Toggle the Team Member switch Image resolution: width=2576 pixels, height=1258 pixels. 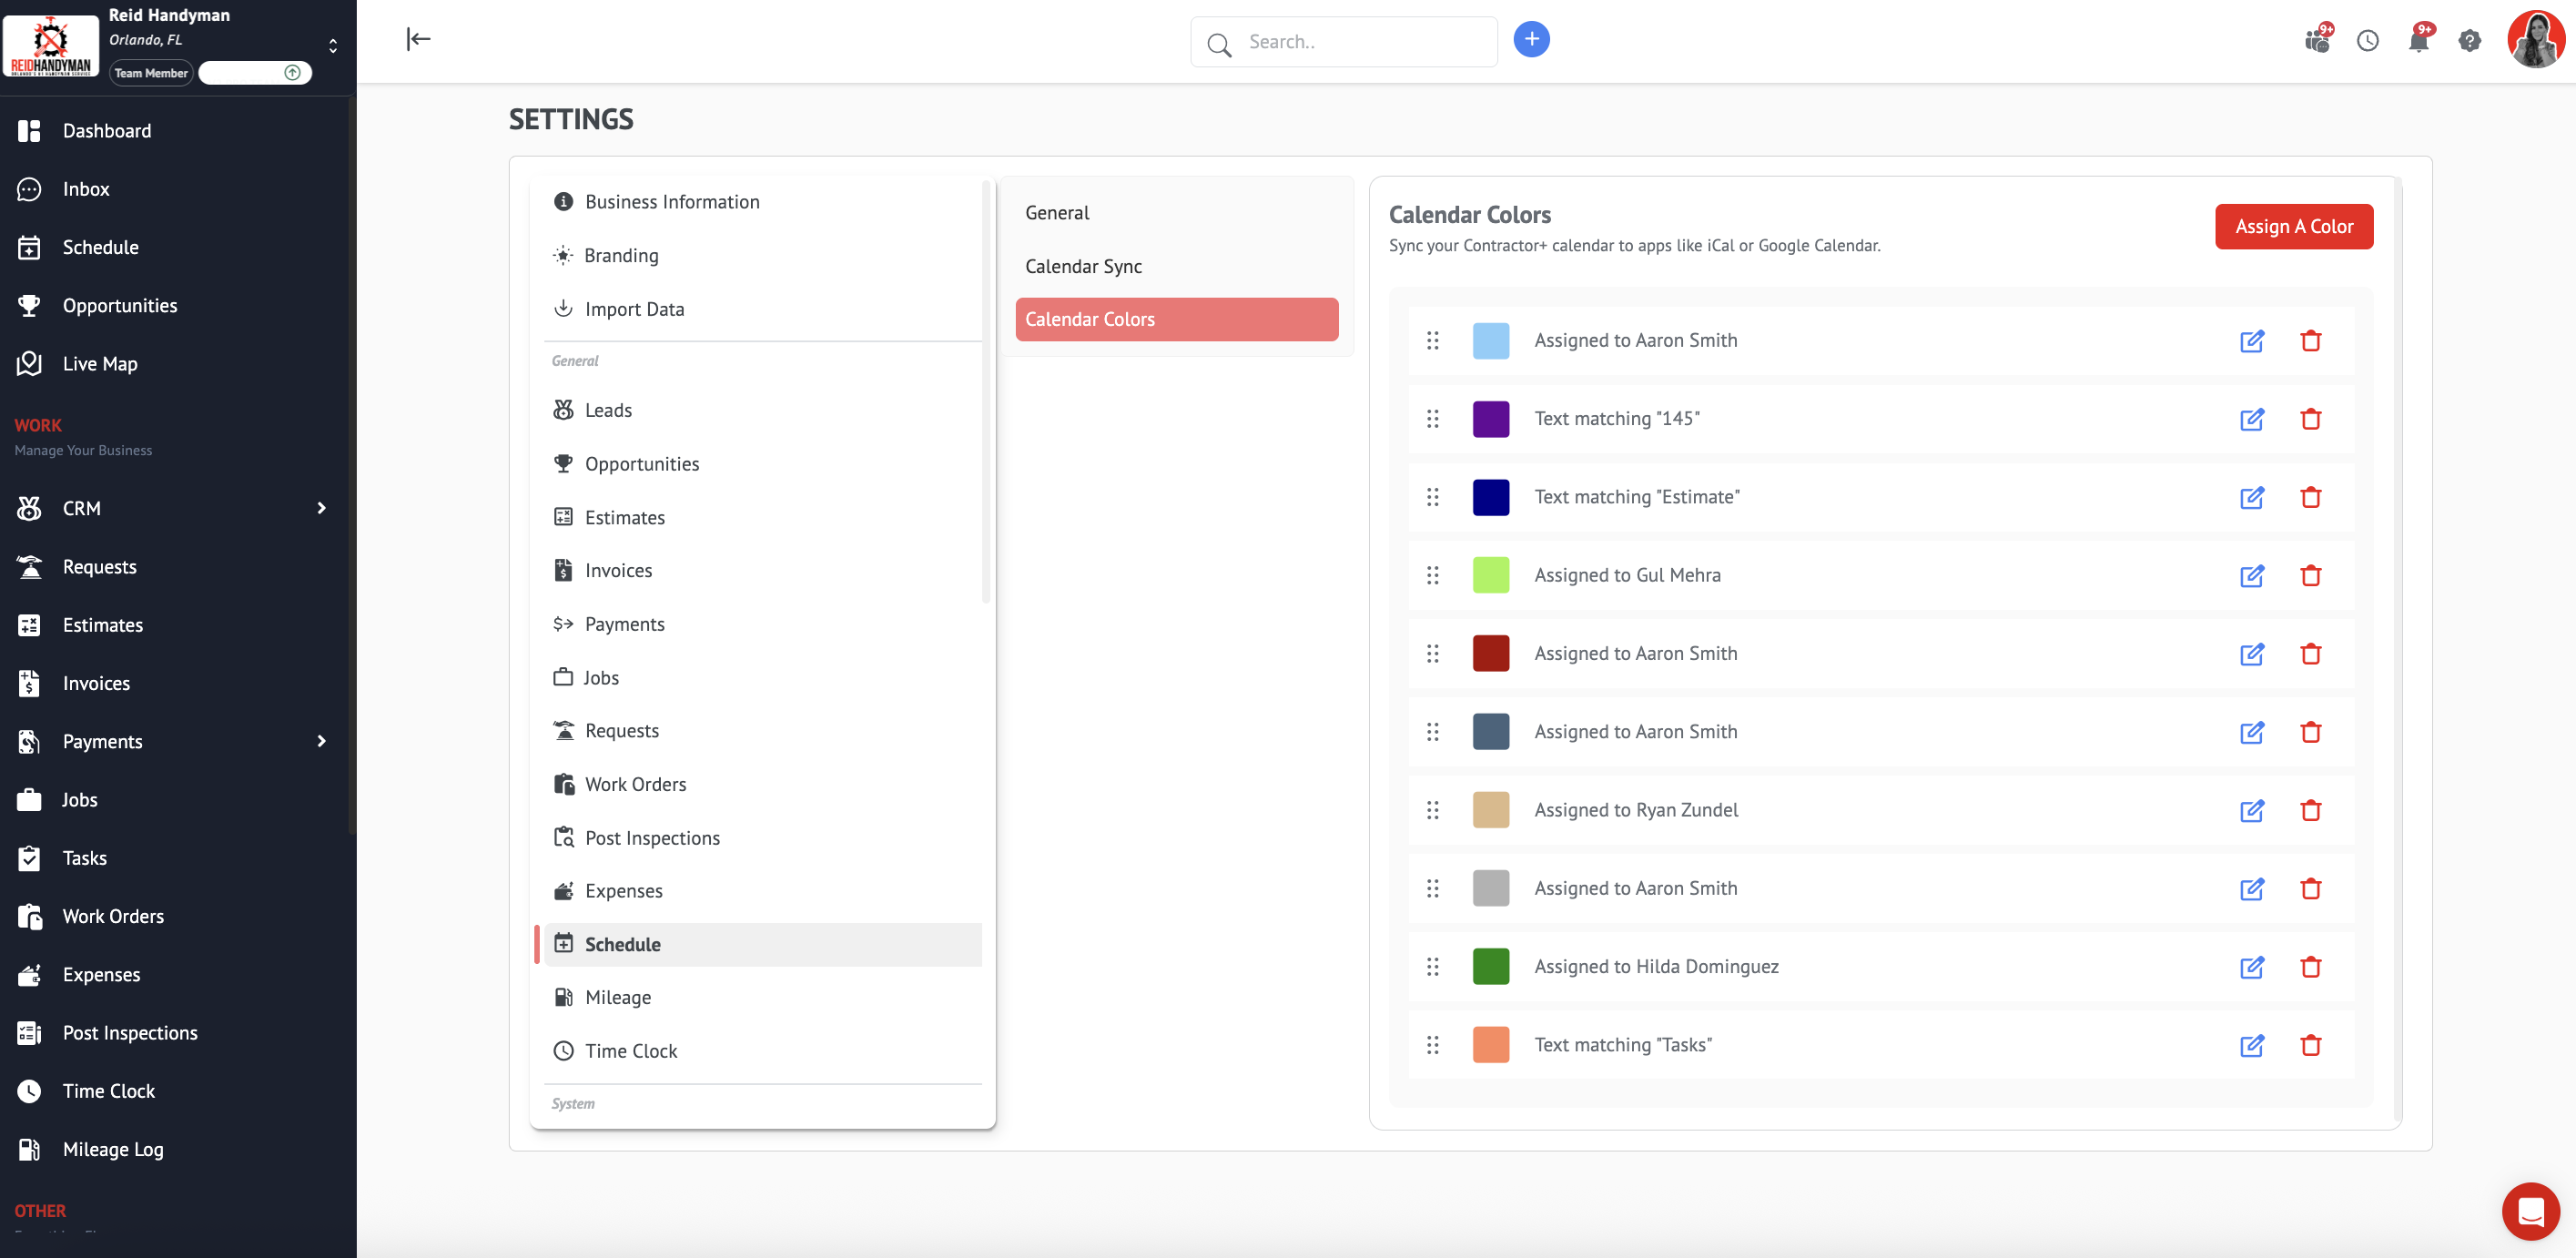[256, 73]
